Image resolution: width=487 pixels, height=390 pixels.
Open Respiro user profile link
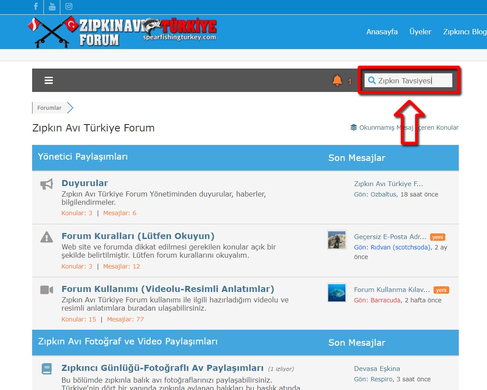click(x=381, y=379)
